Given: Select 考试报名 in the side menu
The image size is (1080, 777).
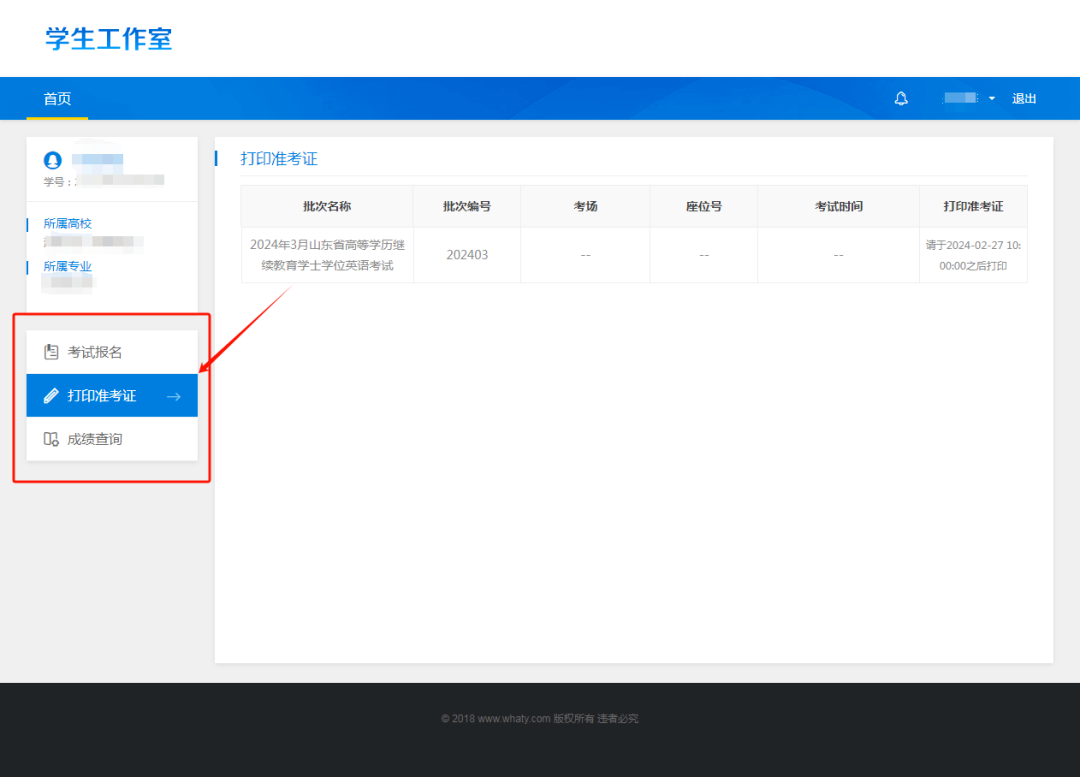Looking at the screenshot, I should (x=112, y=352).
